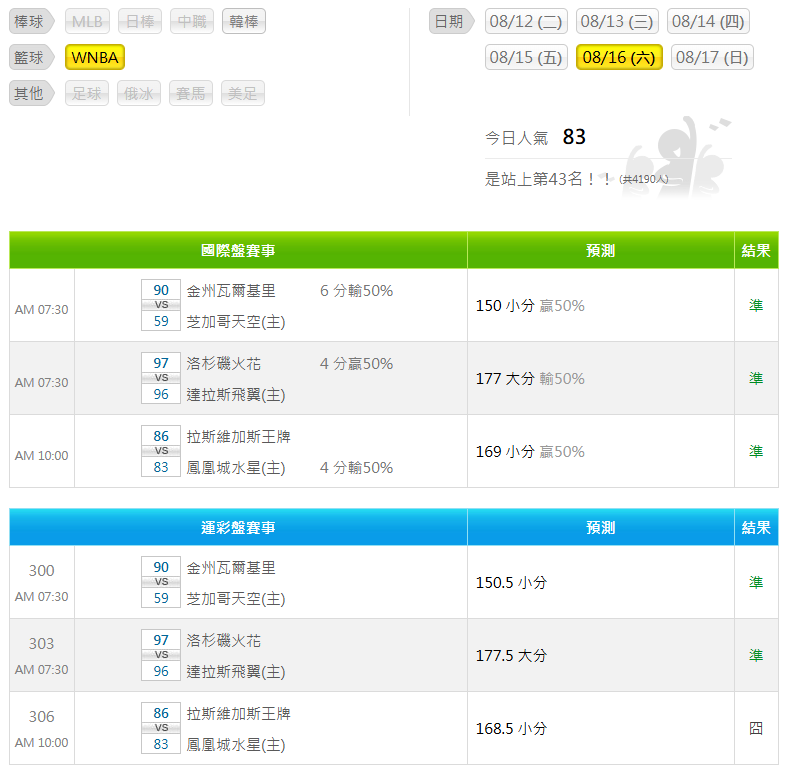Click the 運彩盤賽事 table header

coord(238,527)
